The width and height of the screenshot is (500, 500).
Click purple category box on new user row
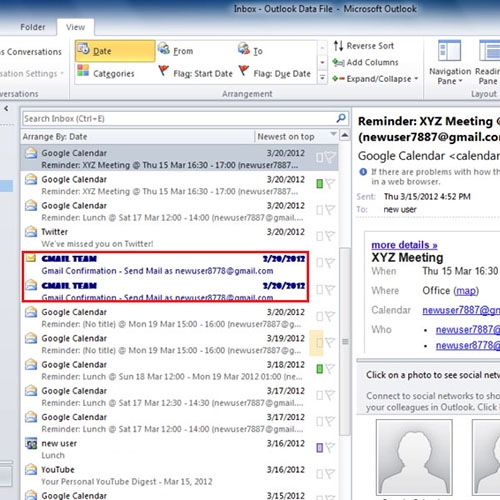coord(319,447)
